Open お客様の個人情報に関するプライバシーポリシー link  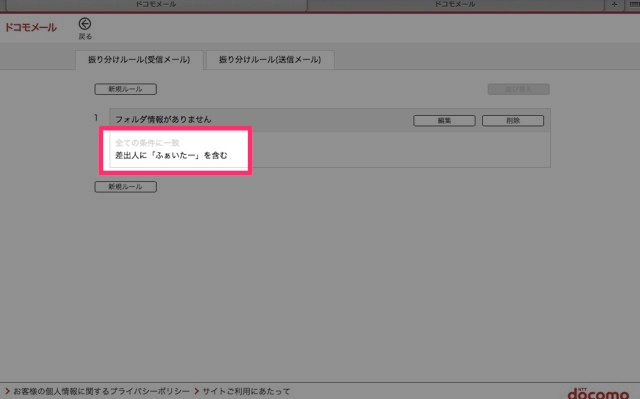(x=102, y=391)
